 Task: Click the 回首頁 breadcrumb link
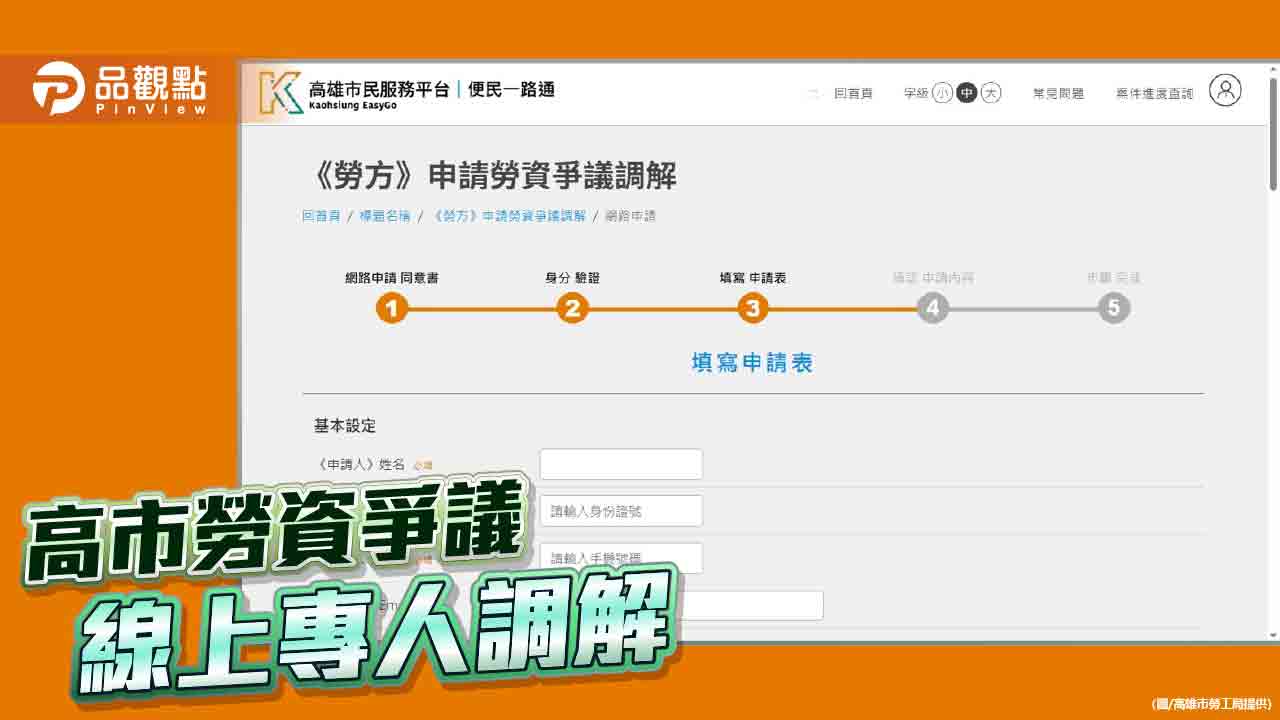click(x=321, y=216)
